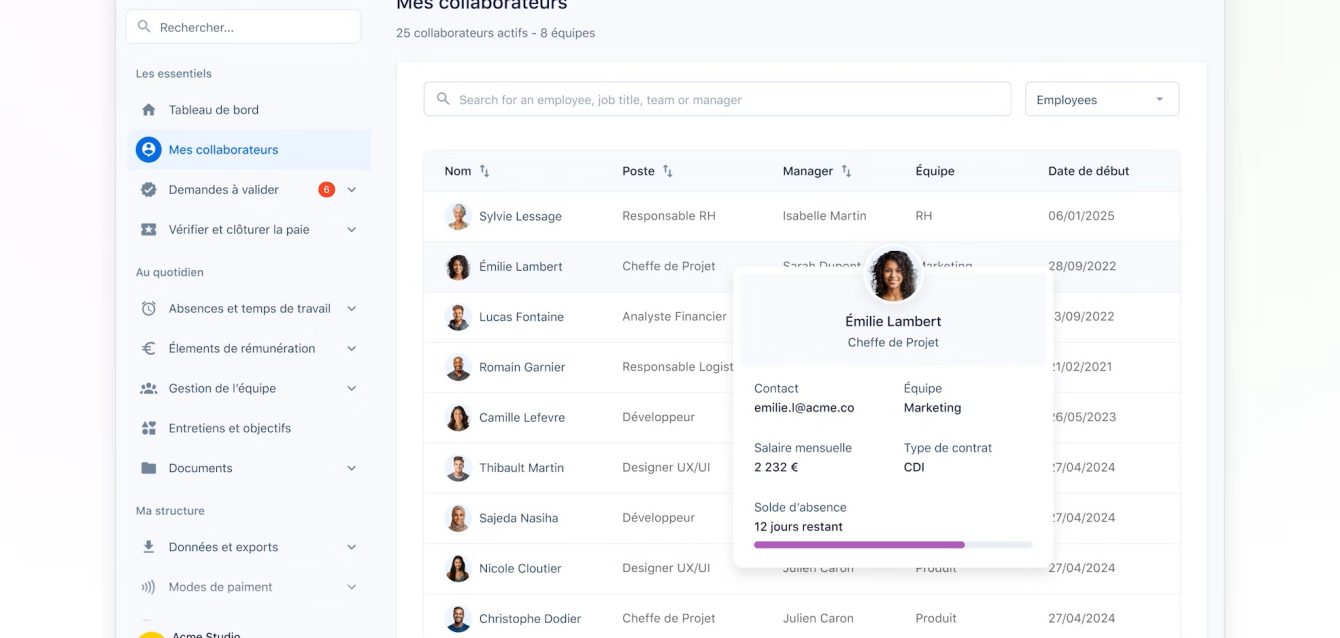
Task: Click the Tableau de bord home icon
Action: [149, 110]
